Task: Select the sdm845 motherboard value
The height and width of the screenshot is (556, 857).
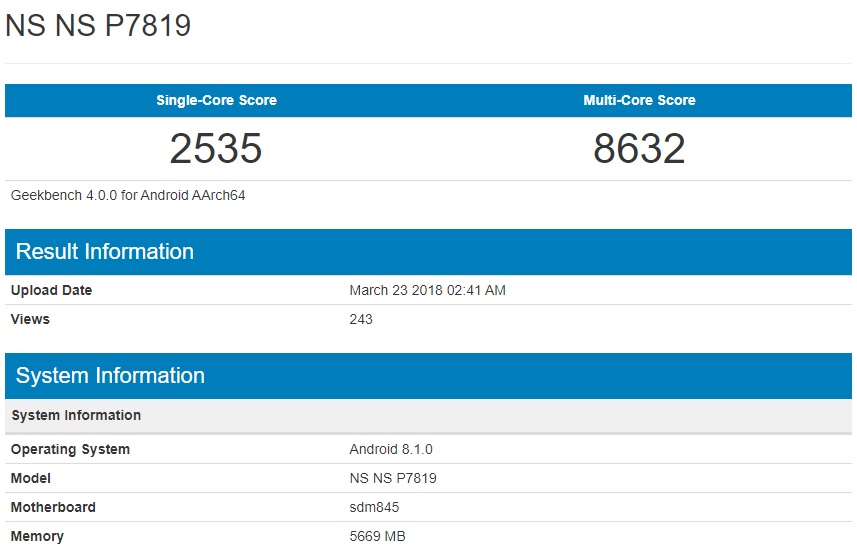Action: tap(374, 507)
